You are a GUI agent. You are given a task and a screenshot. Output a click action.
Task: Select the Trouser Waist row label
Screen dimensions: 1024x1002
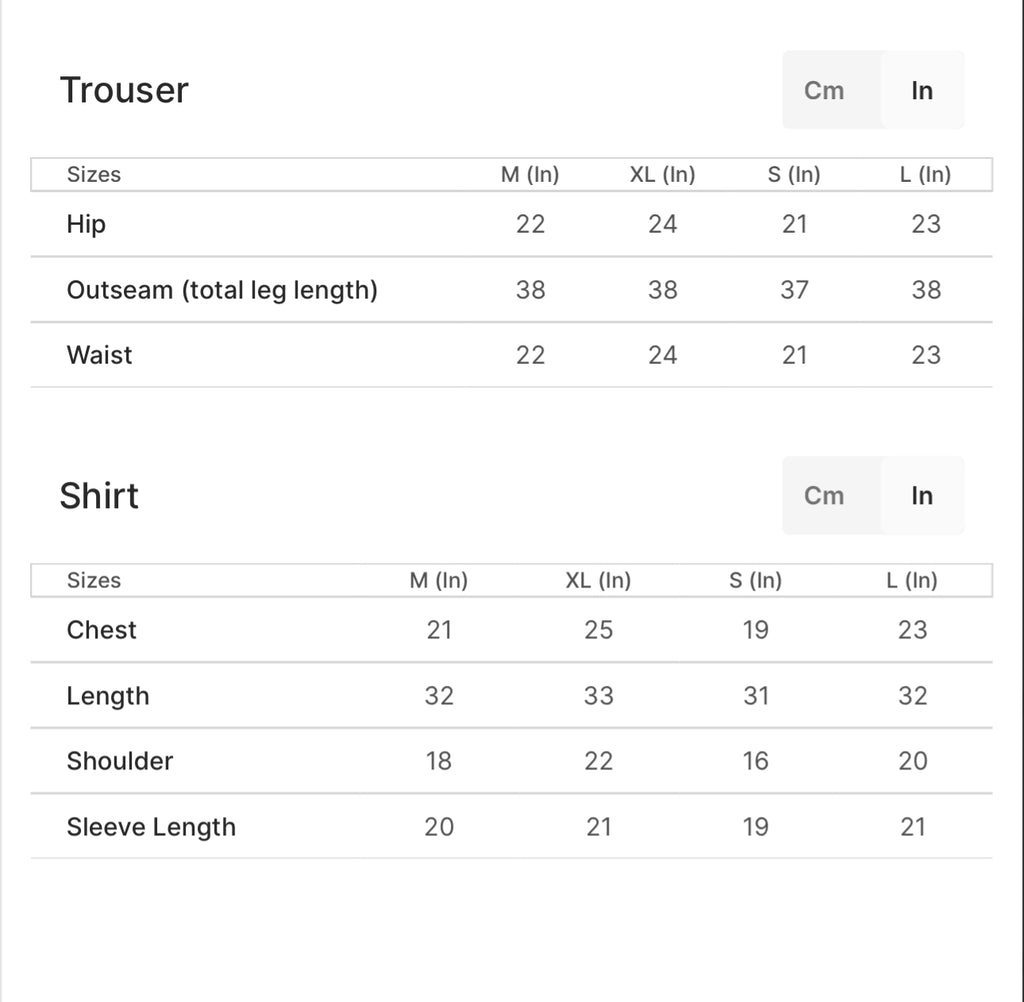tap(99, 355)
